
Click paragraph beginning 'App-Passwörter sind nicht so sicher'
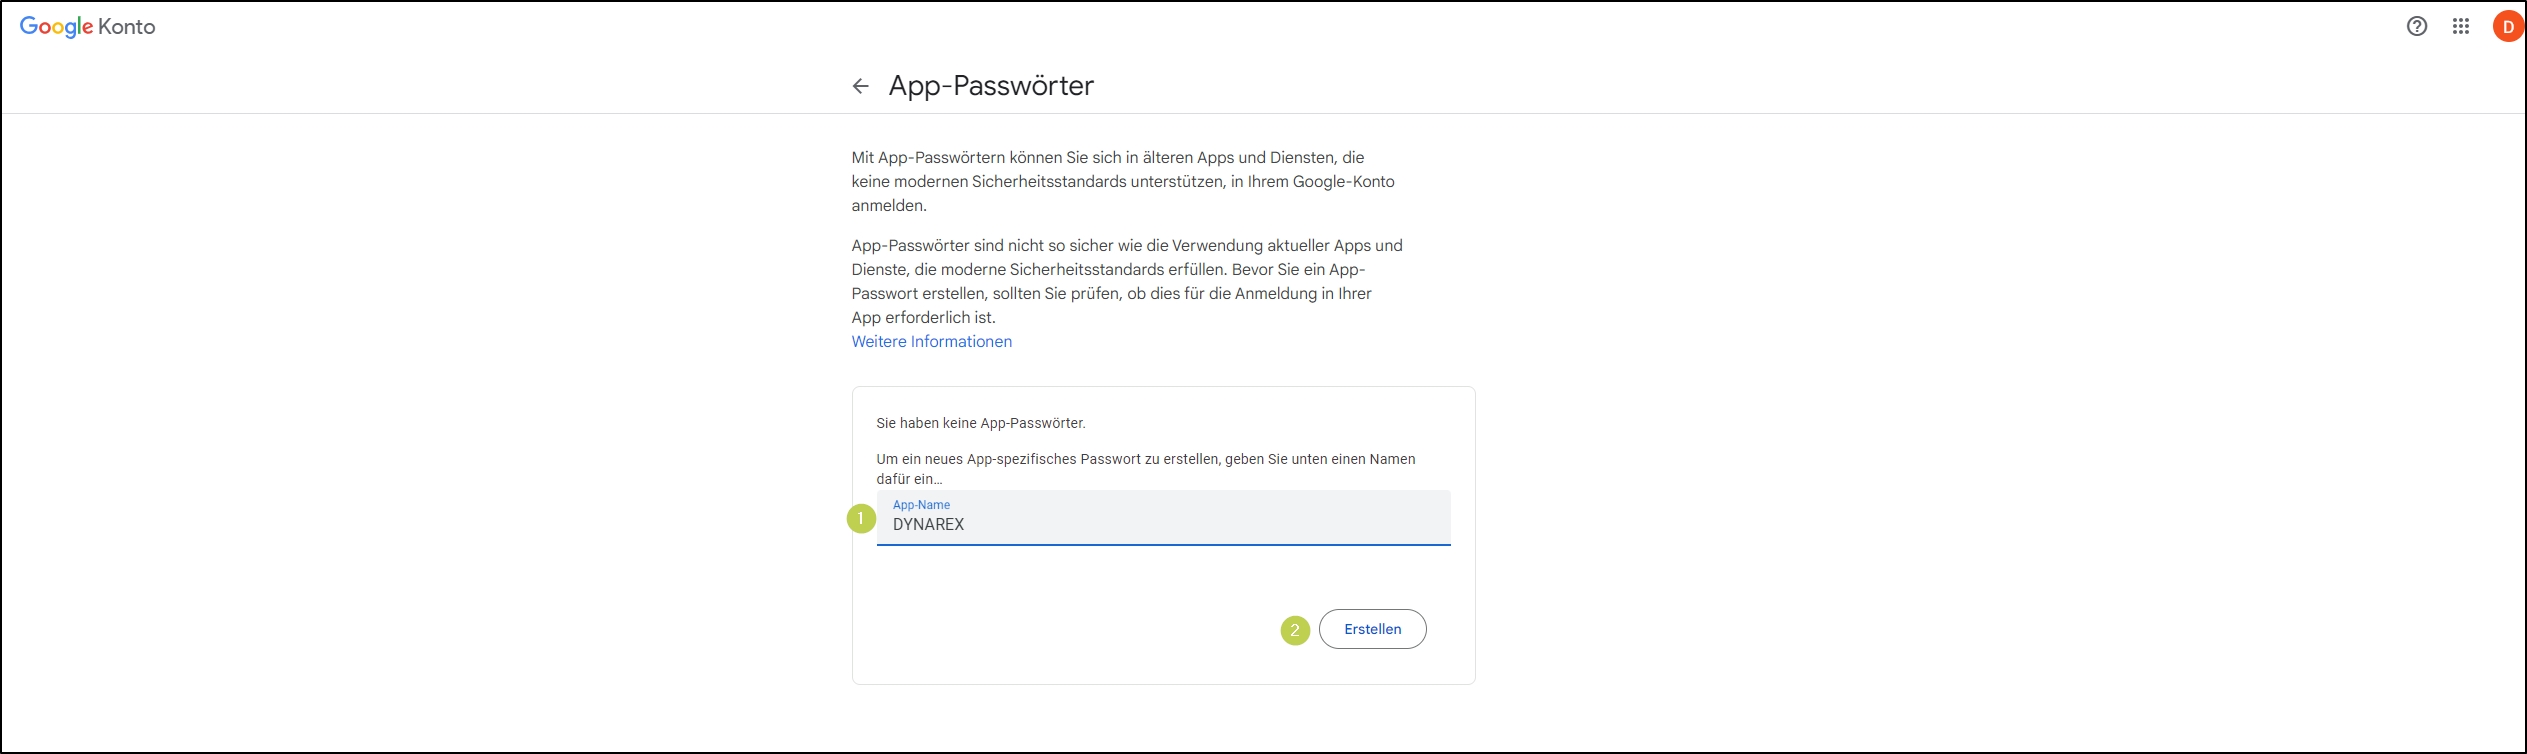click(1127, 282)
